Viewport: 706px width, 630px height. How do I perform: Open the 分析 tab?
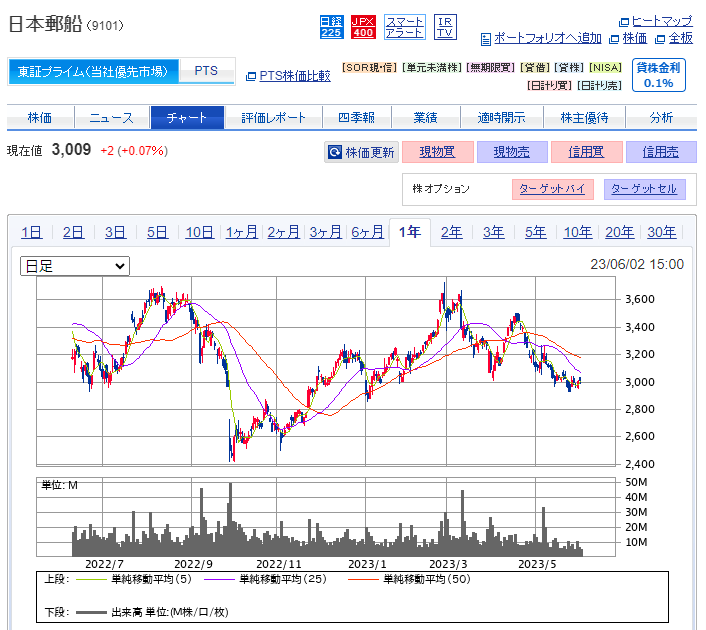[661, 118]
